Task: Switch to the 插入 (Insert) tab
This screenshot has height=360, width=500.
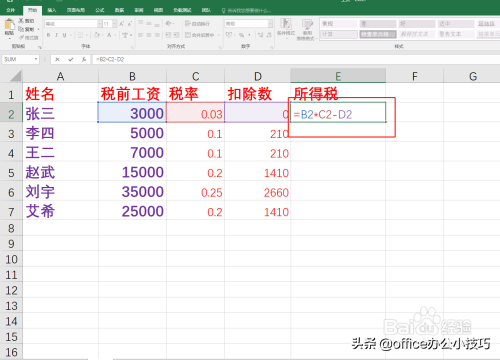Action: (52, 10)
